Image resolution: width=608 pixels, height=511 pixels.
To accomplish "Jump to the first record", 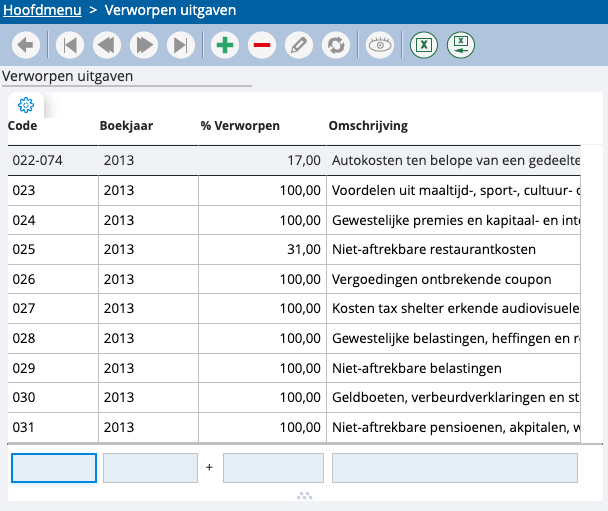I will (69, 45).
